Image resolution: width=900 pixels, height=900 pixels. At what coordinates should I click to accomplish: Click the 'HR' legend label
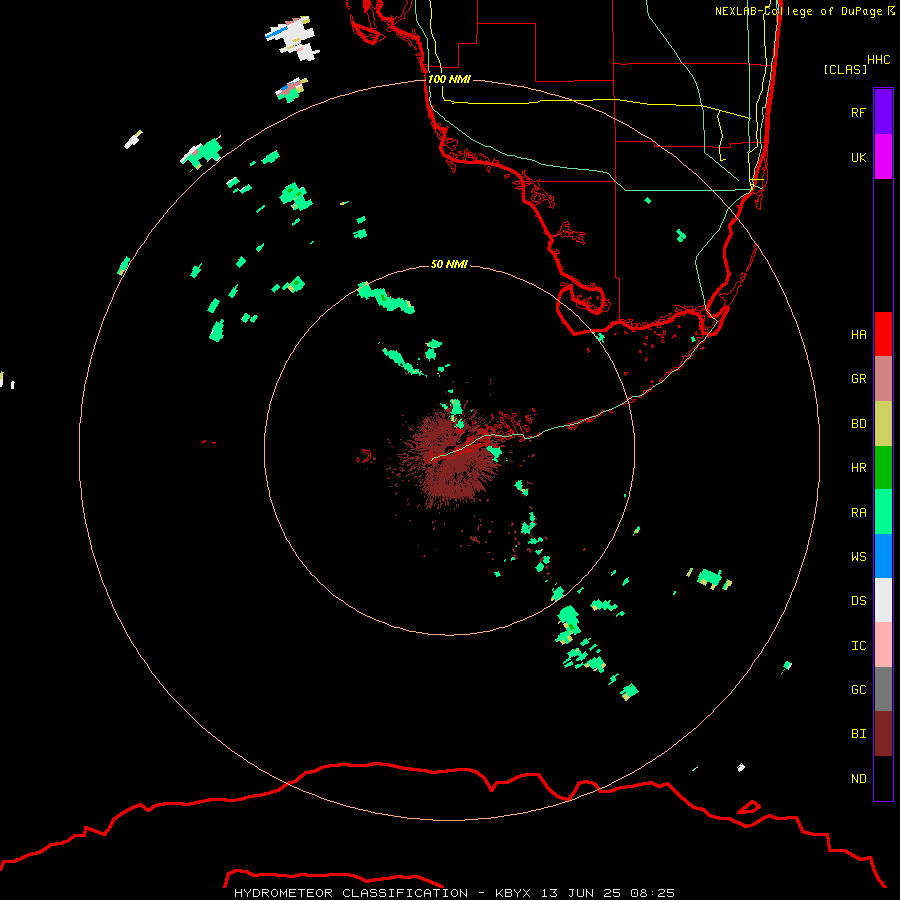tap(858, 468)
